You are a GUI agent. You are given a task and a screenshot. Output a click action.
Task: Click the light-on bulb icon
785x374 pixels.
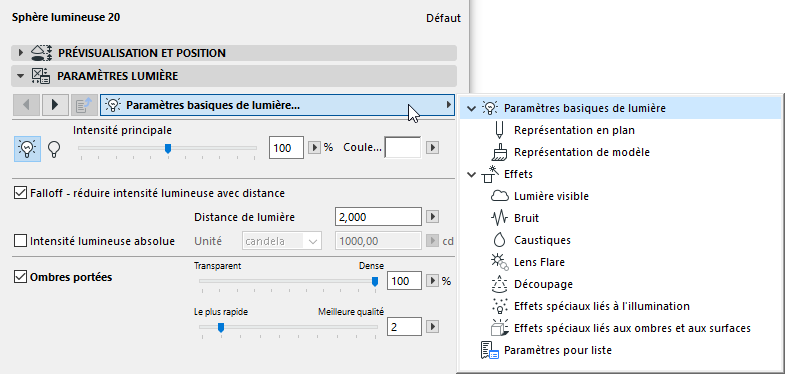coord(26,149)
